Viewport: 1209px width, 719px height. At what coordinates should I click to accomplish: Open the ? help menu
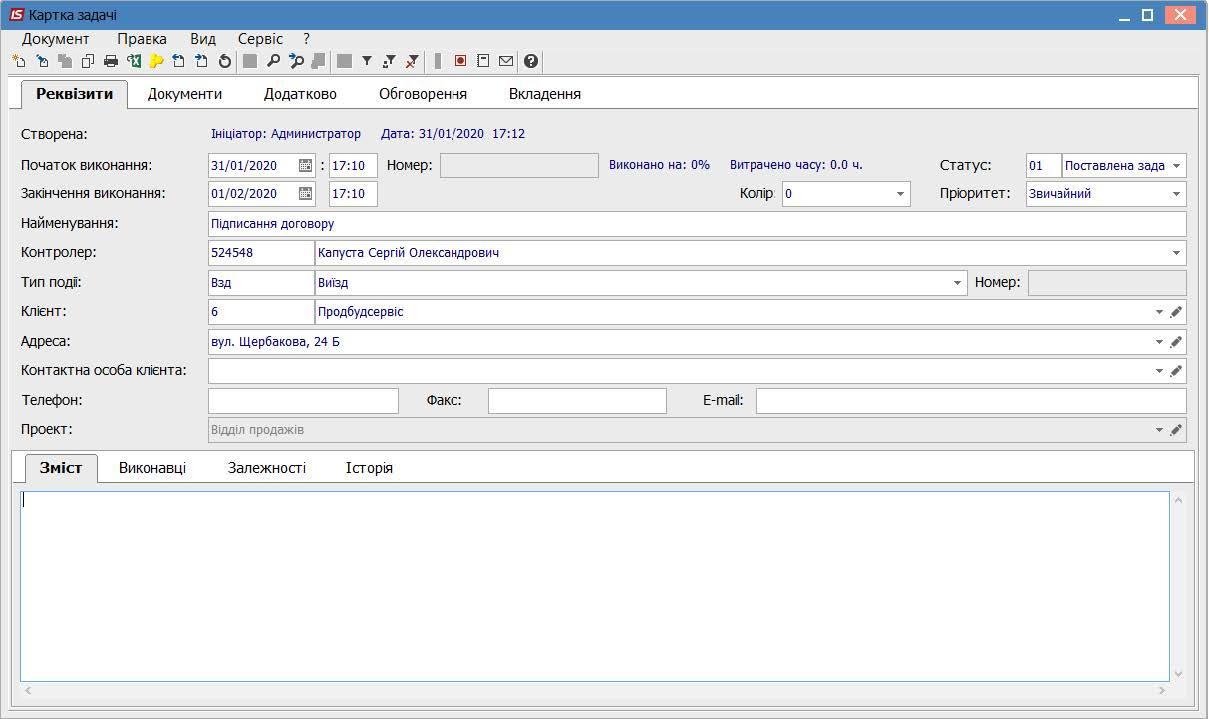tap(307, 39)
